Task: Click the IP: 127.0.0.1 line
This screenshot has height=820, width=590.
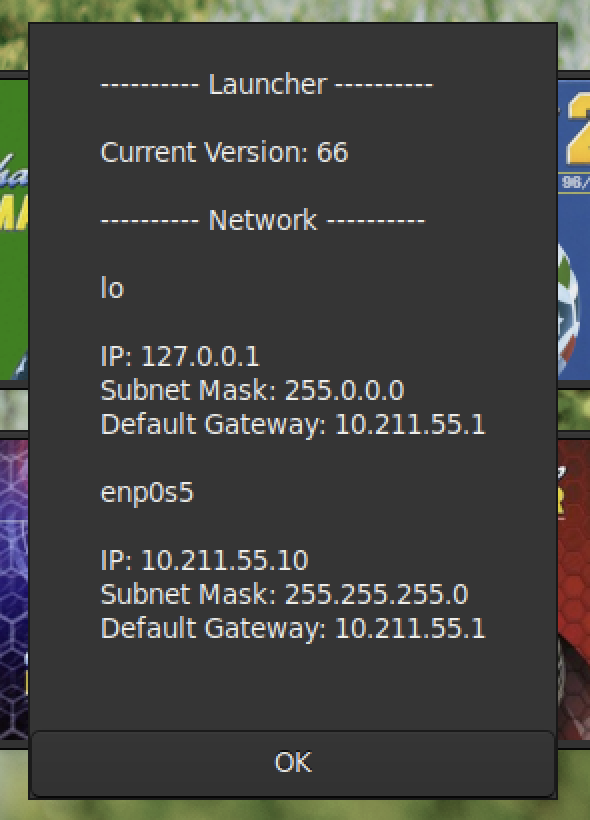Action: point(179,356)
